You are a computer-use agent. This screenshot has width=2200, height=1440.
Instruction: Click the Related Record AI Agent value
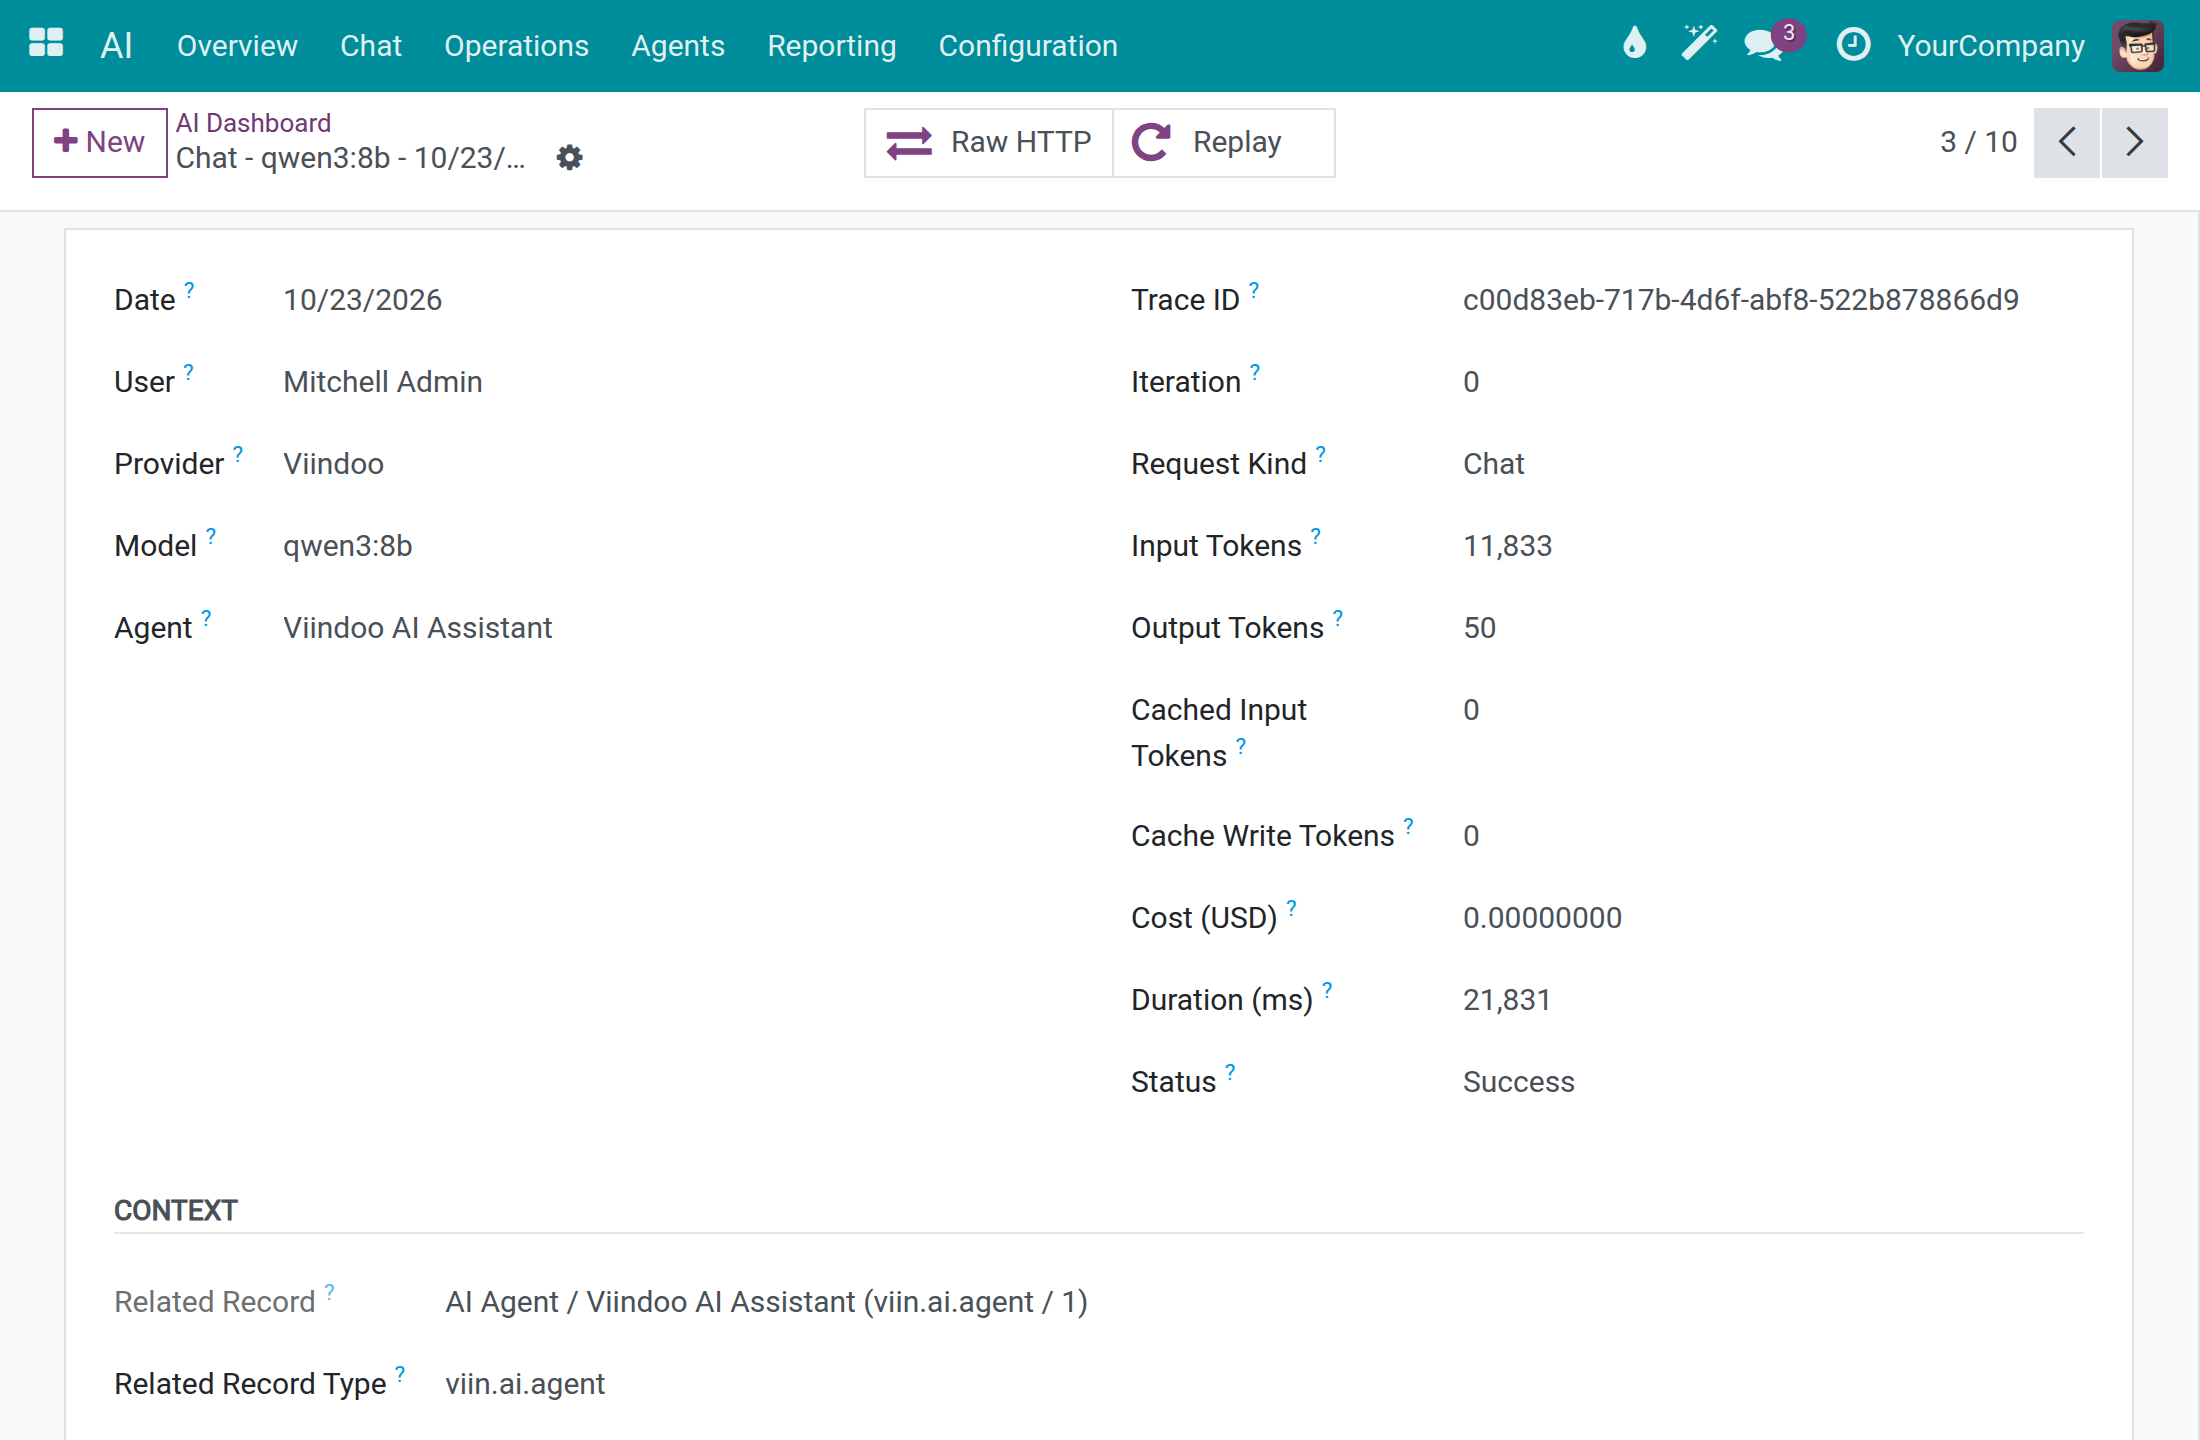(x=766, y=1302)
